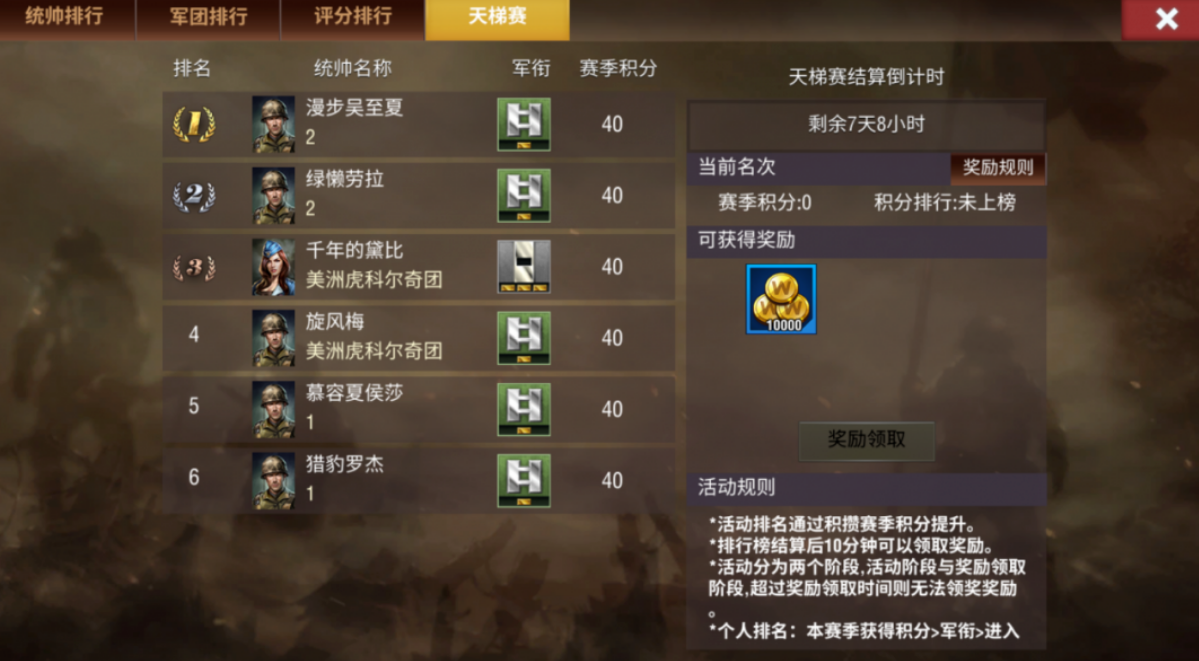Click the 赛季积分 column header
Screen dimensions: 1199x661
pos(618,68)
